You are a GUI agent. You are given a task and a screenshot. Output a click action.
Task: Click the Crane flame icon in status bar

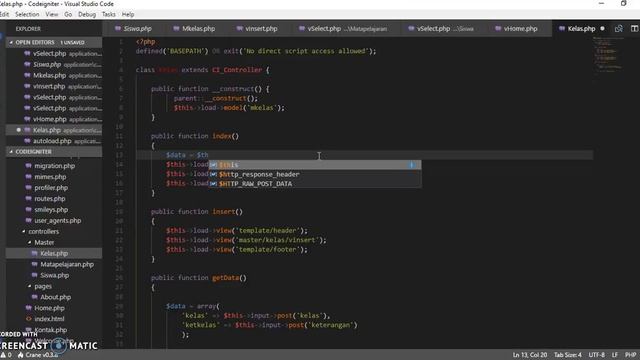tap(20, 355)
